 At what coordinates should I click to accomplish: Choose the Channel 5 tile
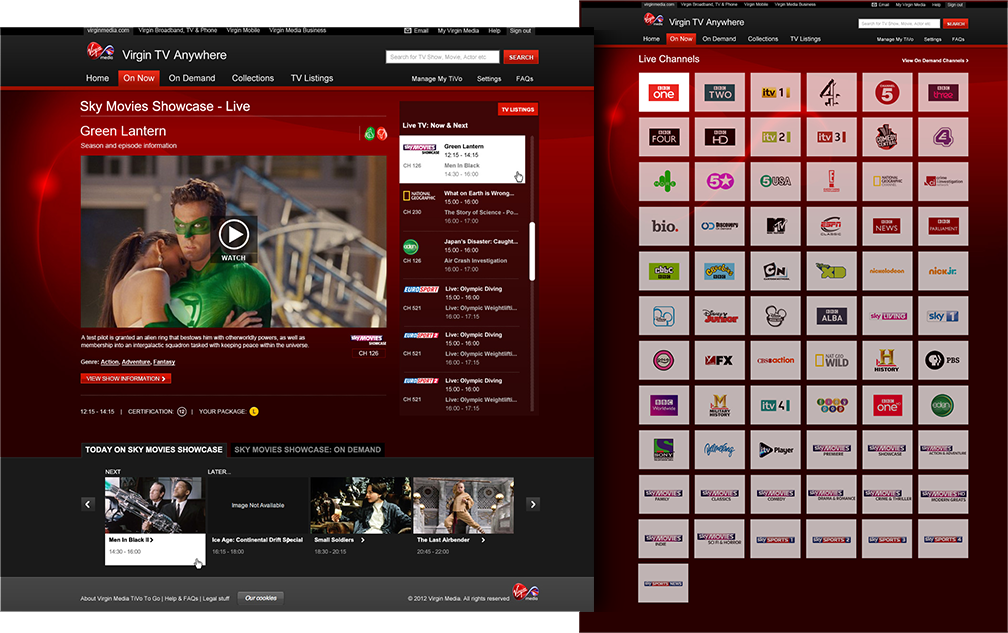(887, 93)
